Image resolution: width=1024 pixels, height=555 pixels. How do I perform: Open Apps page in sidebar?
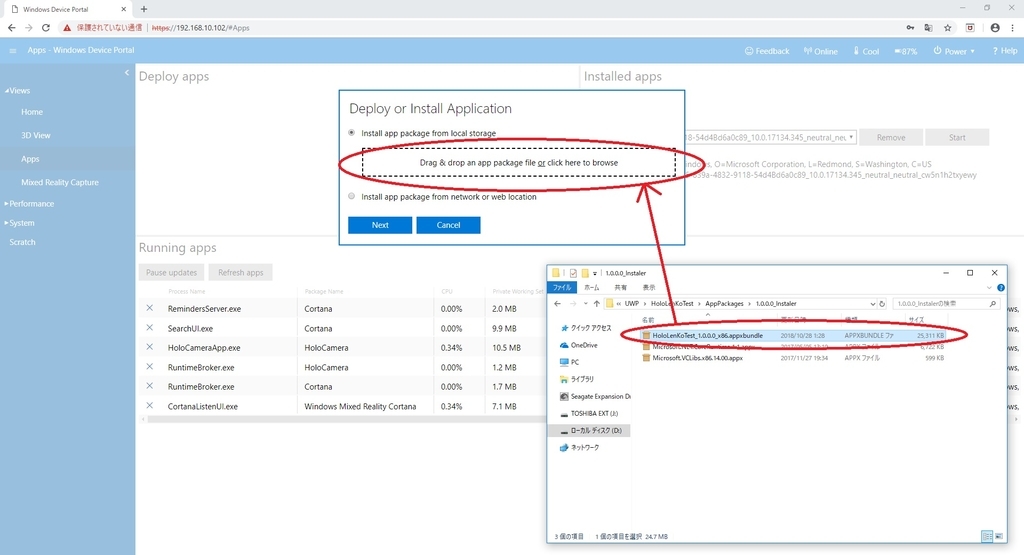[30, 159]
